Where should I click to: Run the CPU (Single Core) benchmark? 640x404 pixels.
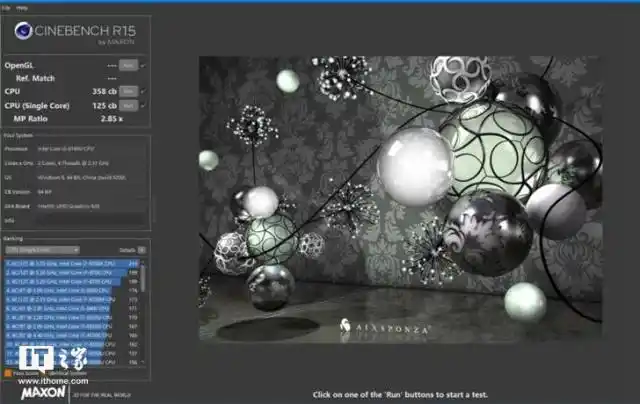[x=128, y=104]
